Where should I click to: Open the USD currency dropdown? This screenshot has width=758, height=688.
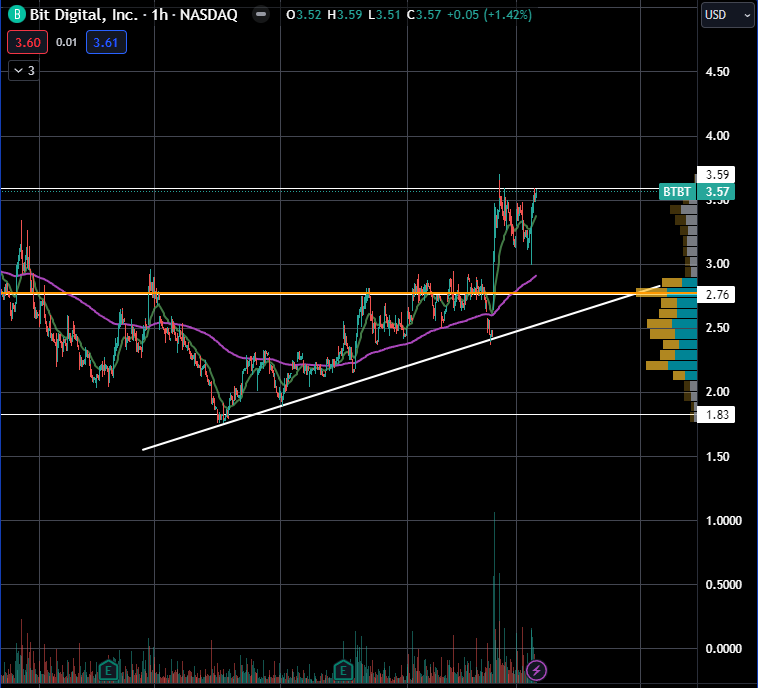(727, 15)
